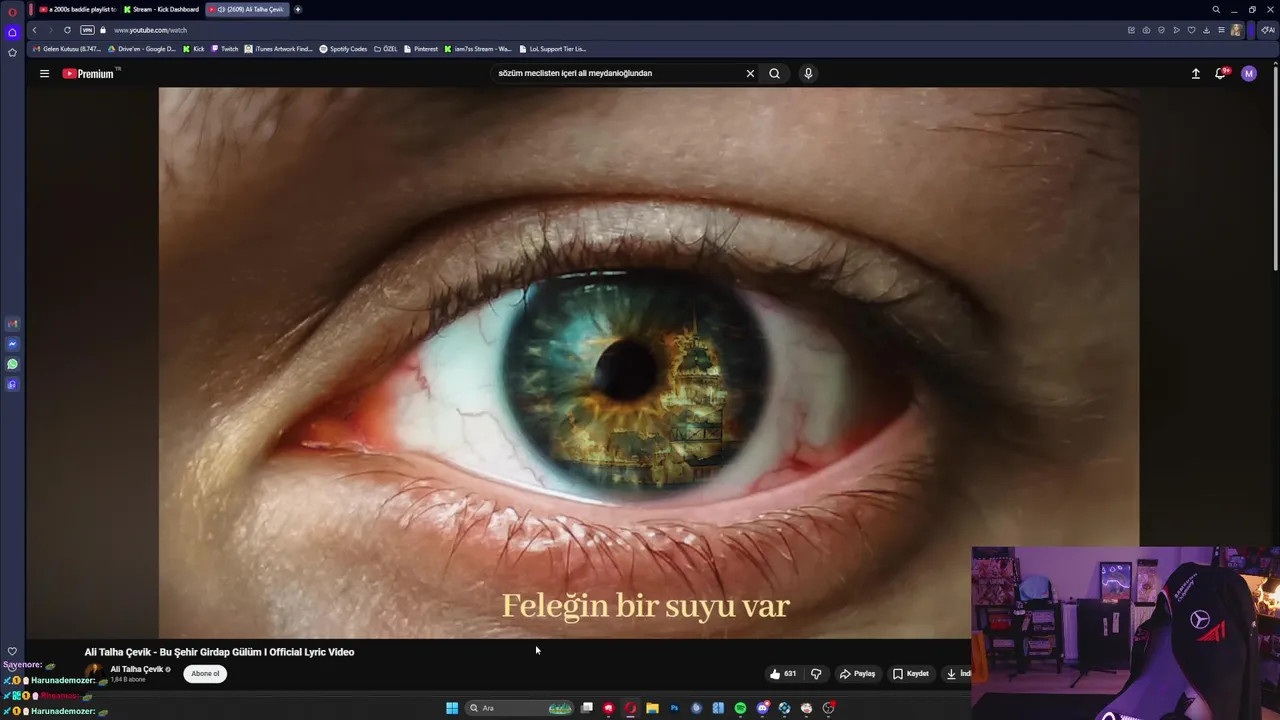Open Opera snapshot camera icon
1280x720 pixels.
click(1146, 30)
